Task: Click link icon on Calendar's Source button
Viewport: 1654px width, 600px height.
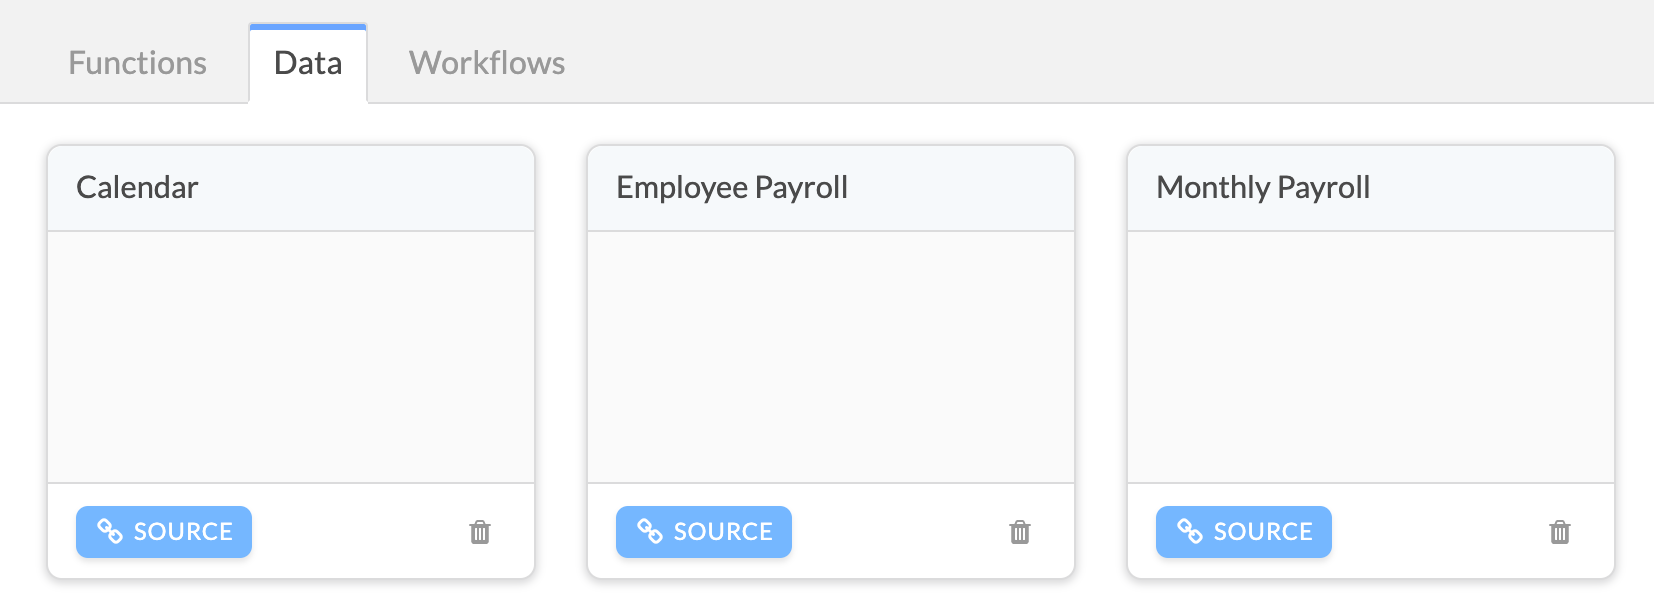Action: coord(110,531)
